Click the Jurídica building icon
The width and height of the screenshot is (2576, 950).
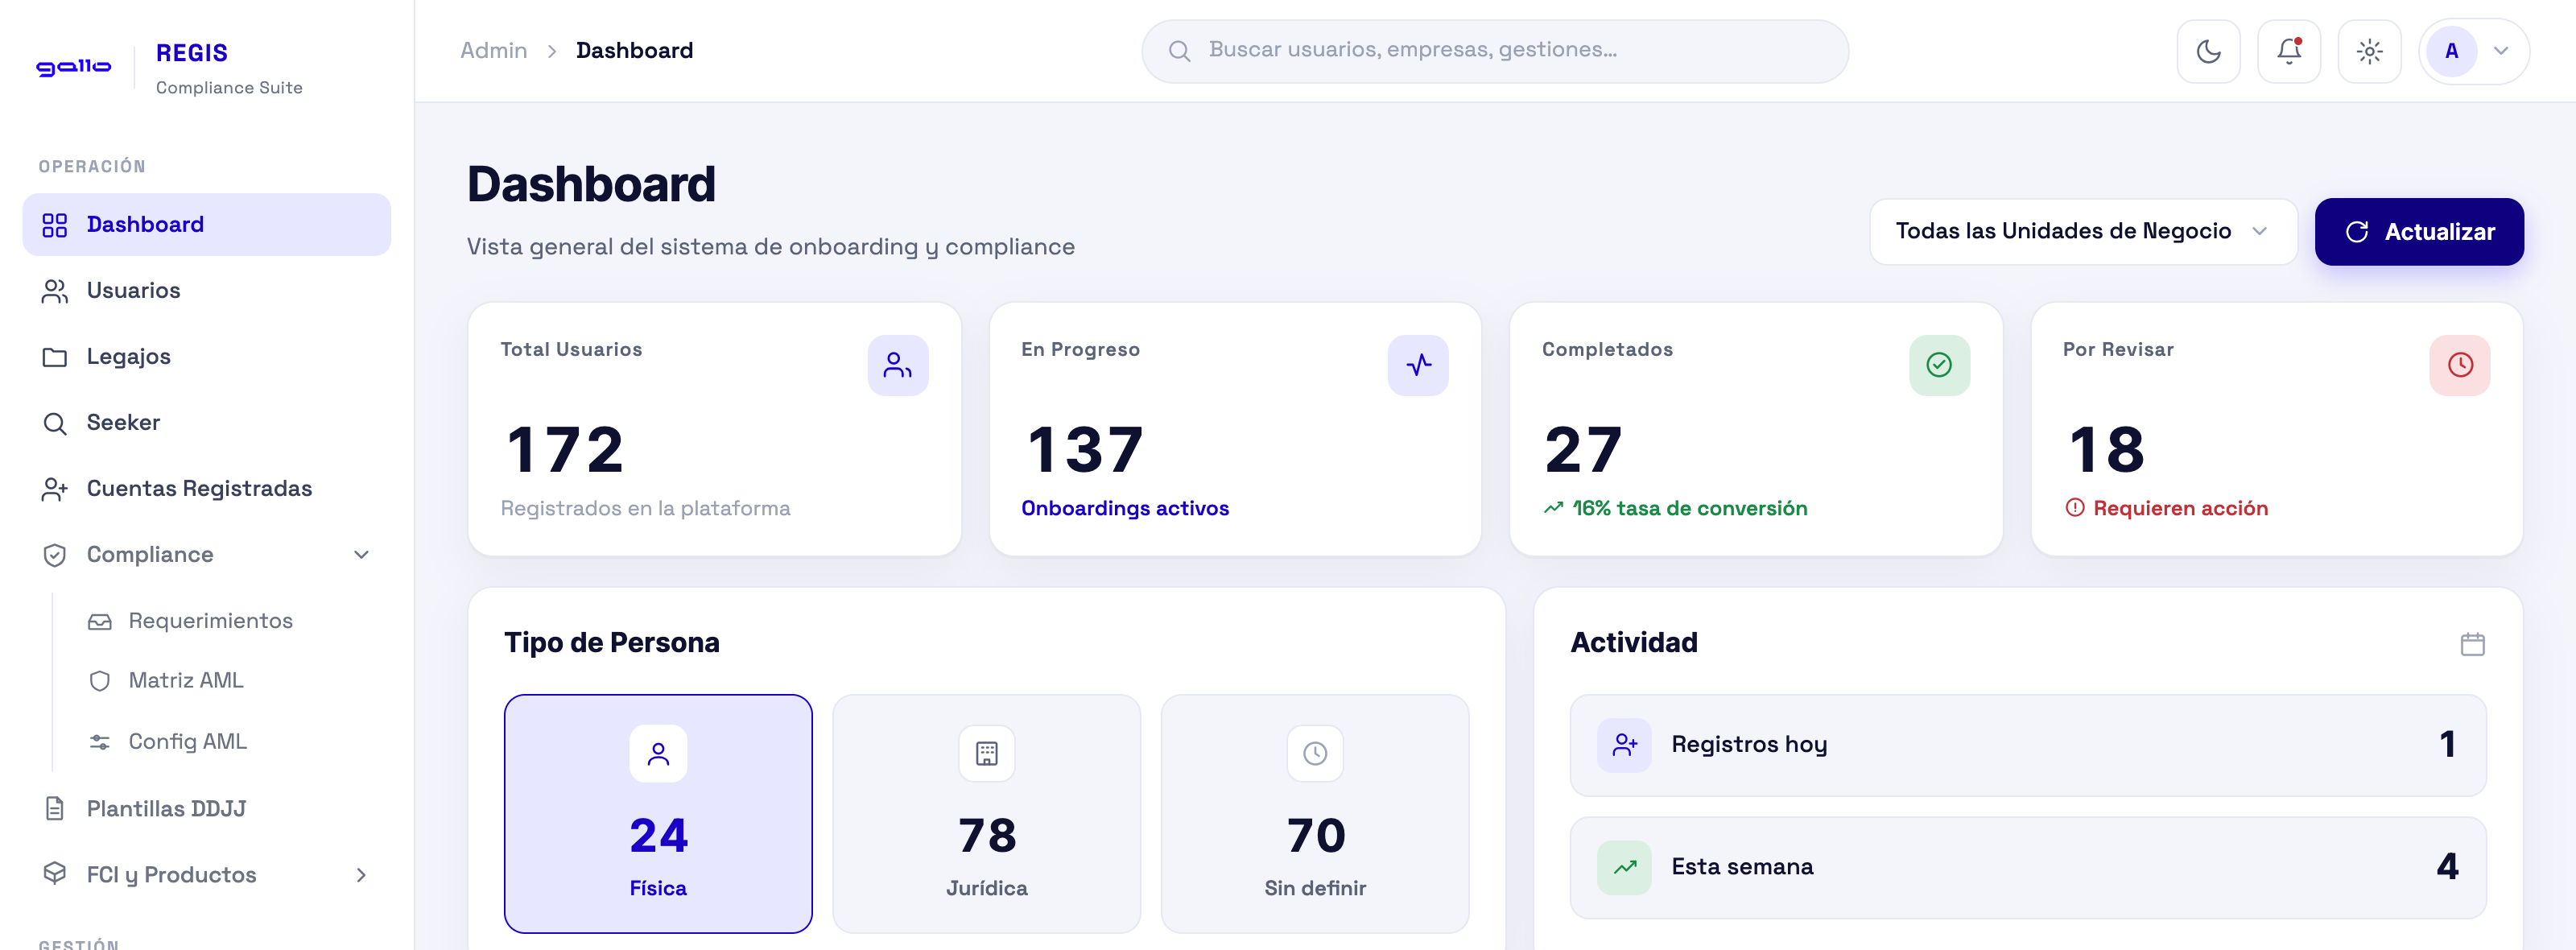coord(986,753)
